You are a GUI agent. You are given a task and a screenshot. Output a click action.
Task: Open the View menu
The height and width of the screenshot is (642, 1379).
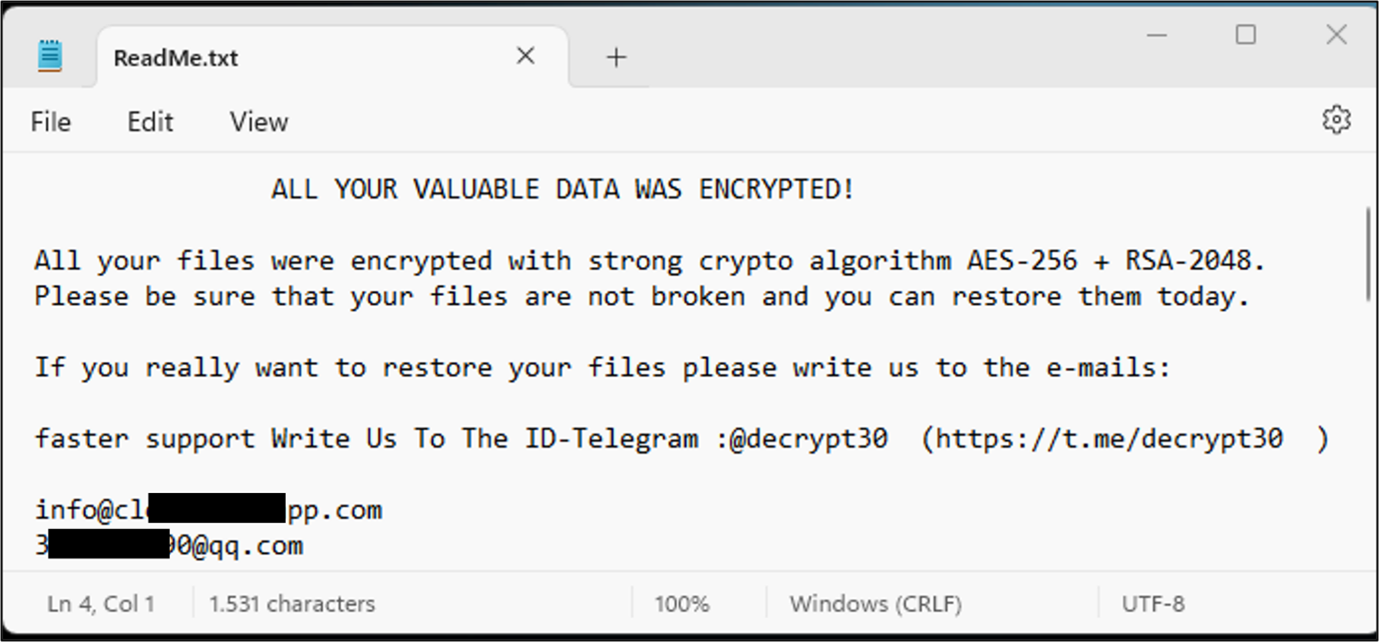259,122
